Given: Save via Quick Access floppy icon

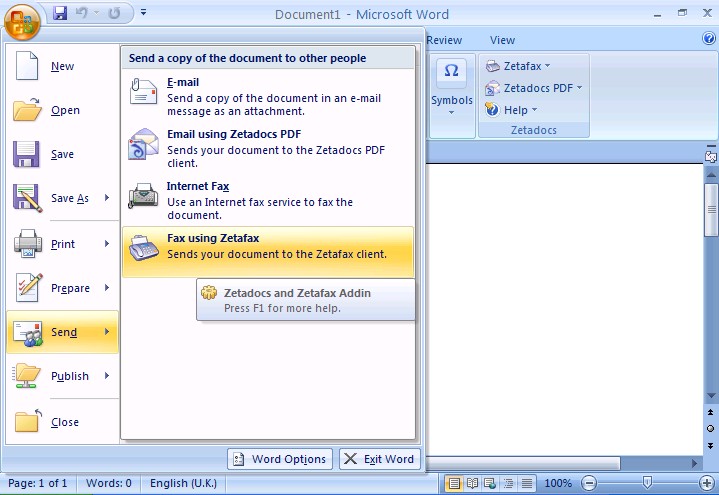Looking at the screenshot, I should pyautogui.click(x=60, y=13).
